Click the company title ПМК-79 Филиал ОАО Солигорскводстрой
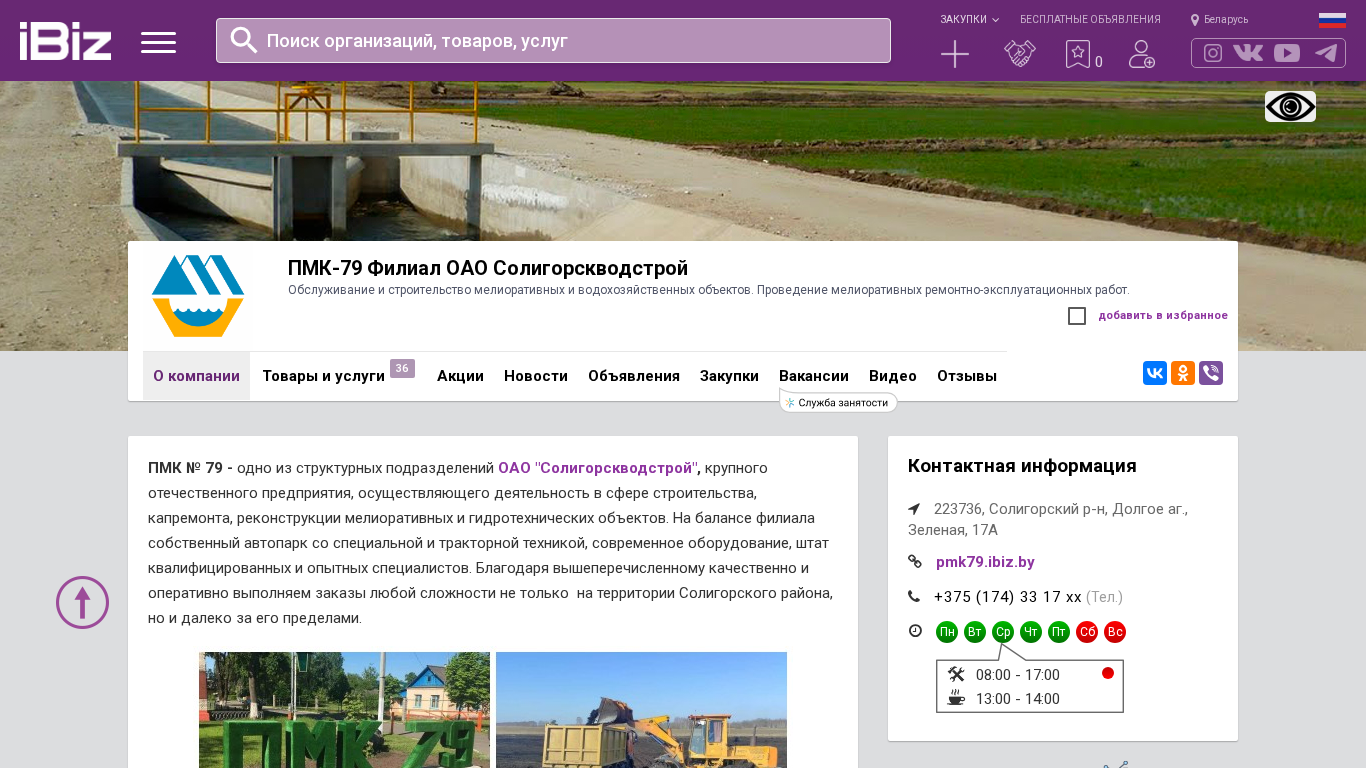 488,268
